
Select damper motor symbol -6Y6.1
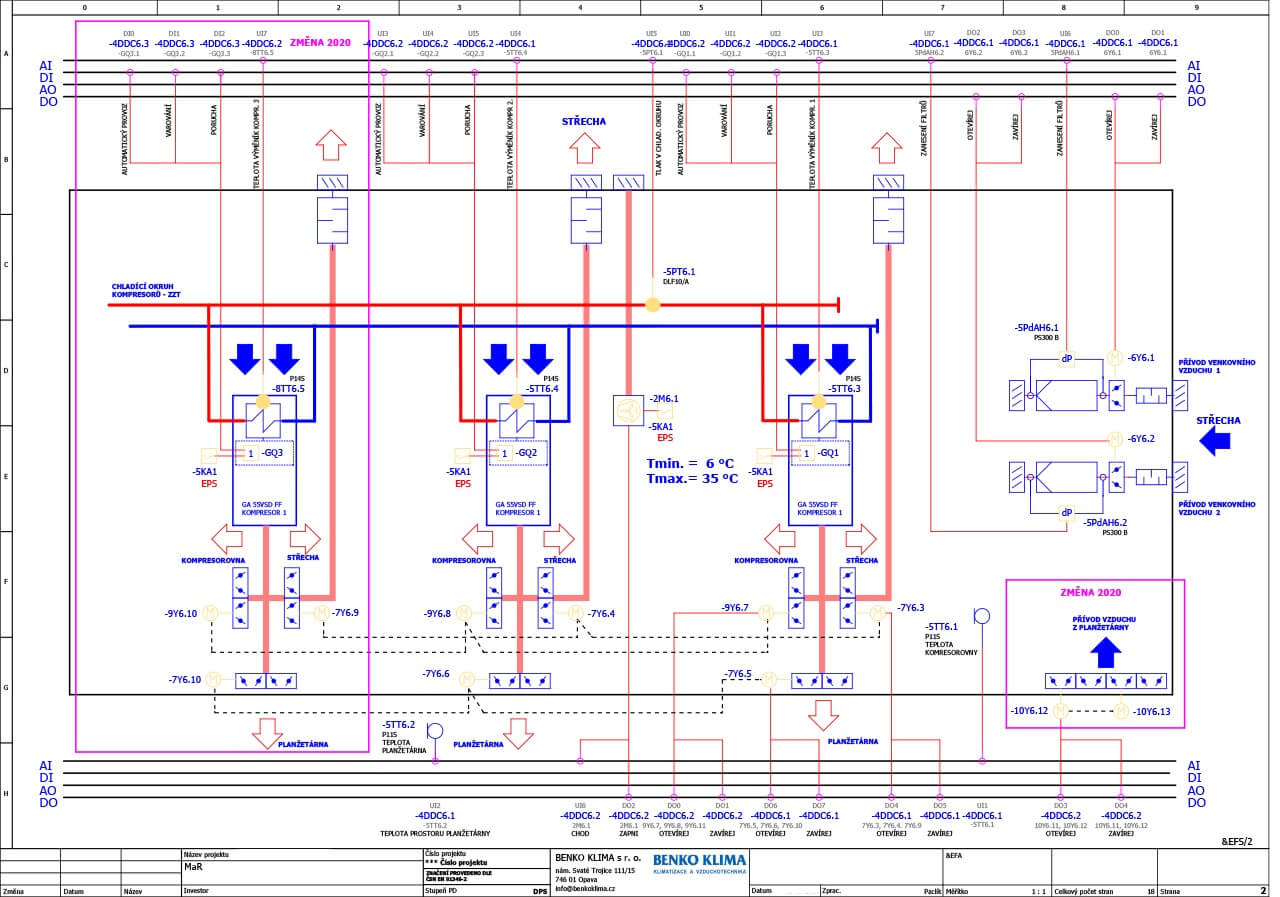point(1115,357)
